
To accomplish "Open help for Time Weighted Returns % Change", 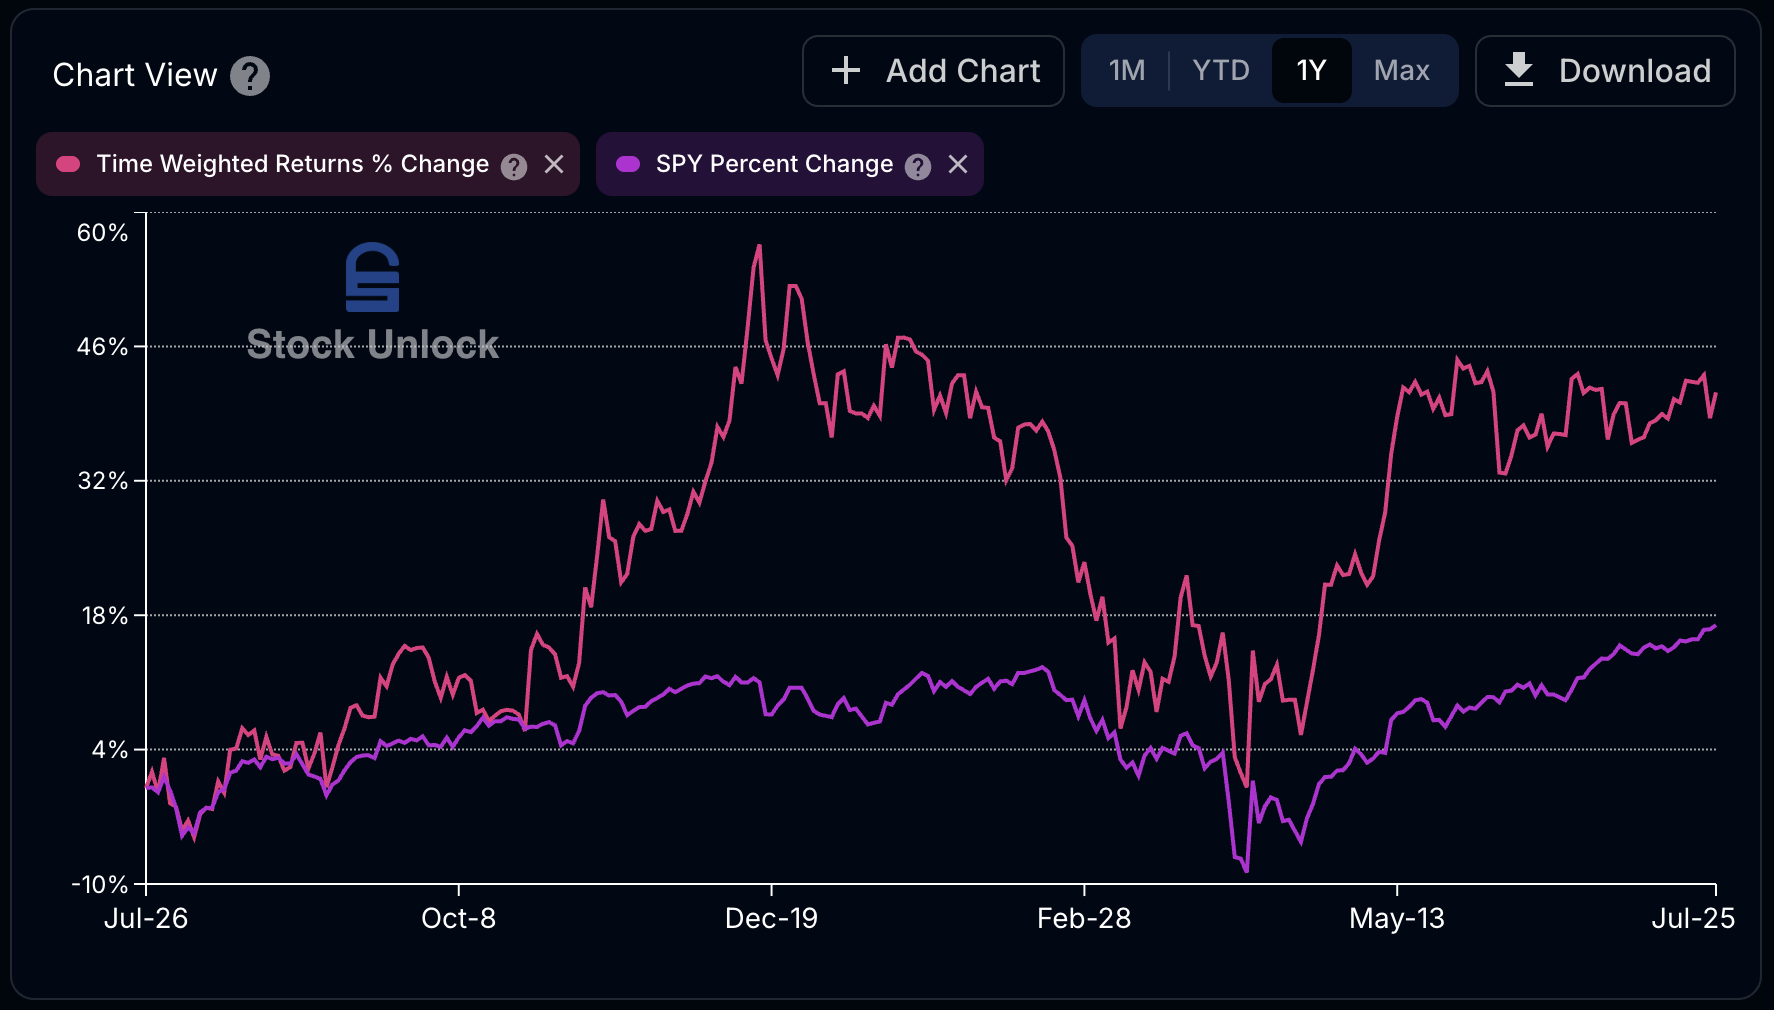I will pyautogui.click(x=514, y=166).
